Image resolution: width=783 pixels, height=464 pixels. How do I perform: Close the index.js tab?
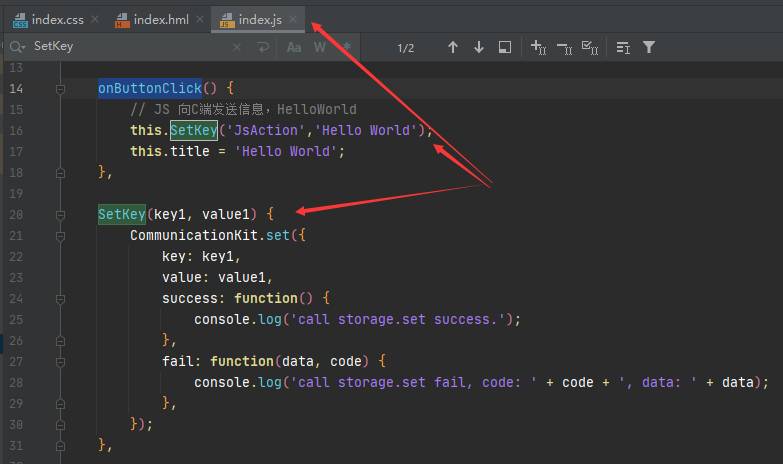(x=293, y=19)
